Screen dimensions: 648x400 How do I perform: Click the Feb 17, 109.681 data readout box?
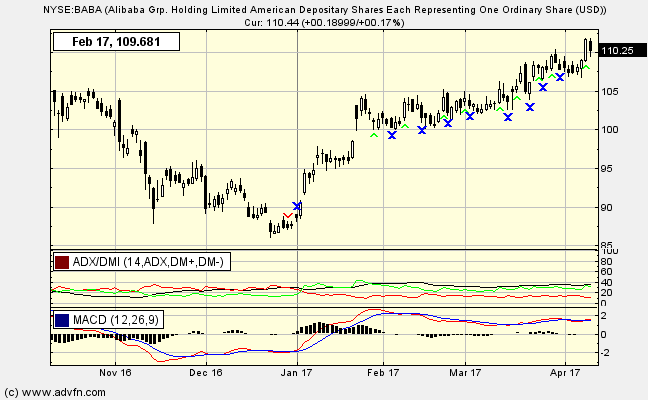click(116, 42)
